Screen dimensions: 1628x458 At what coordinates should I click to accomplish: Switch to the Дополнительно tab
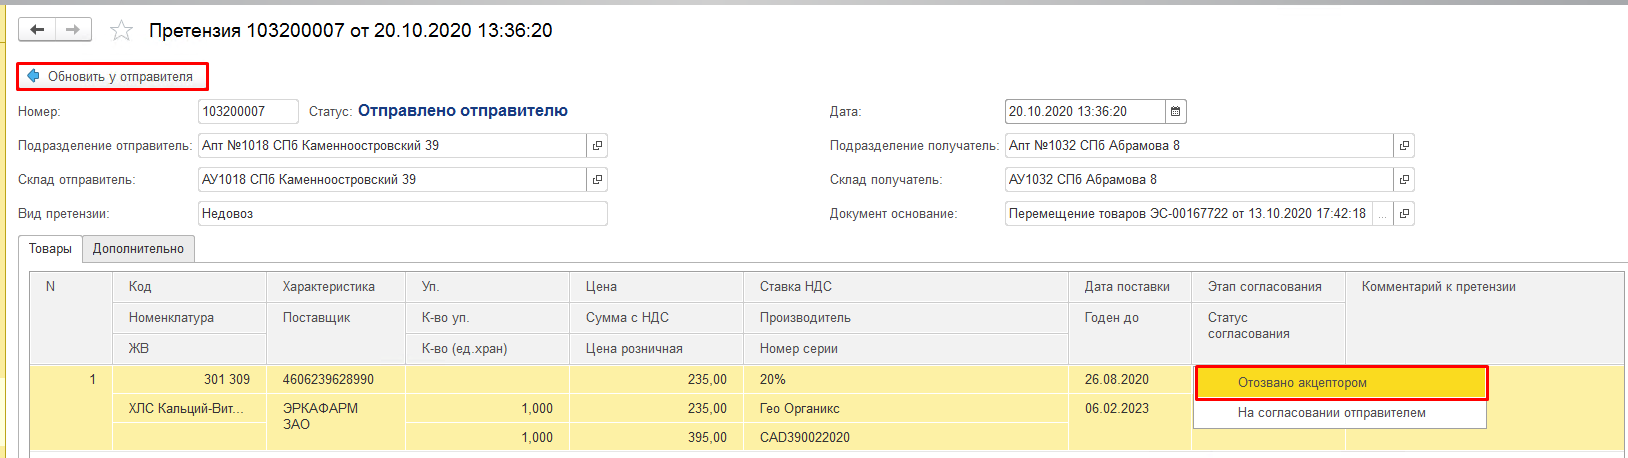[138, 249]
